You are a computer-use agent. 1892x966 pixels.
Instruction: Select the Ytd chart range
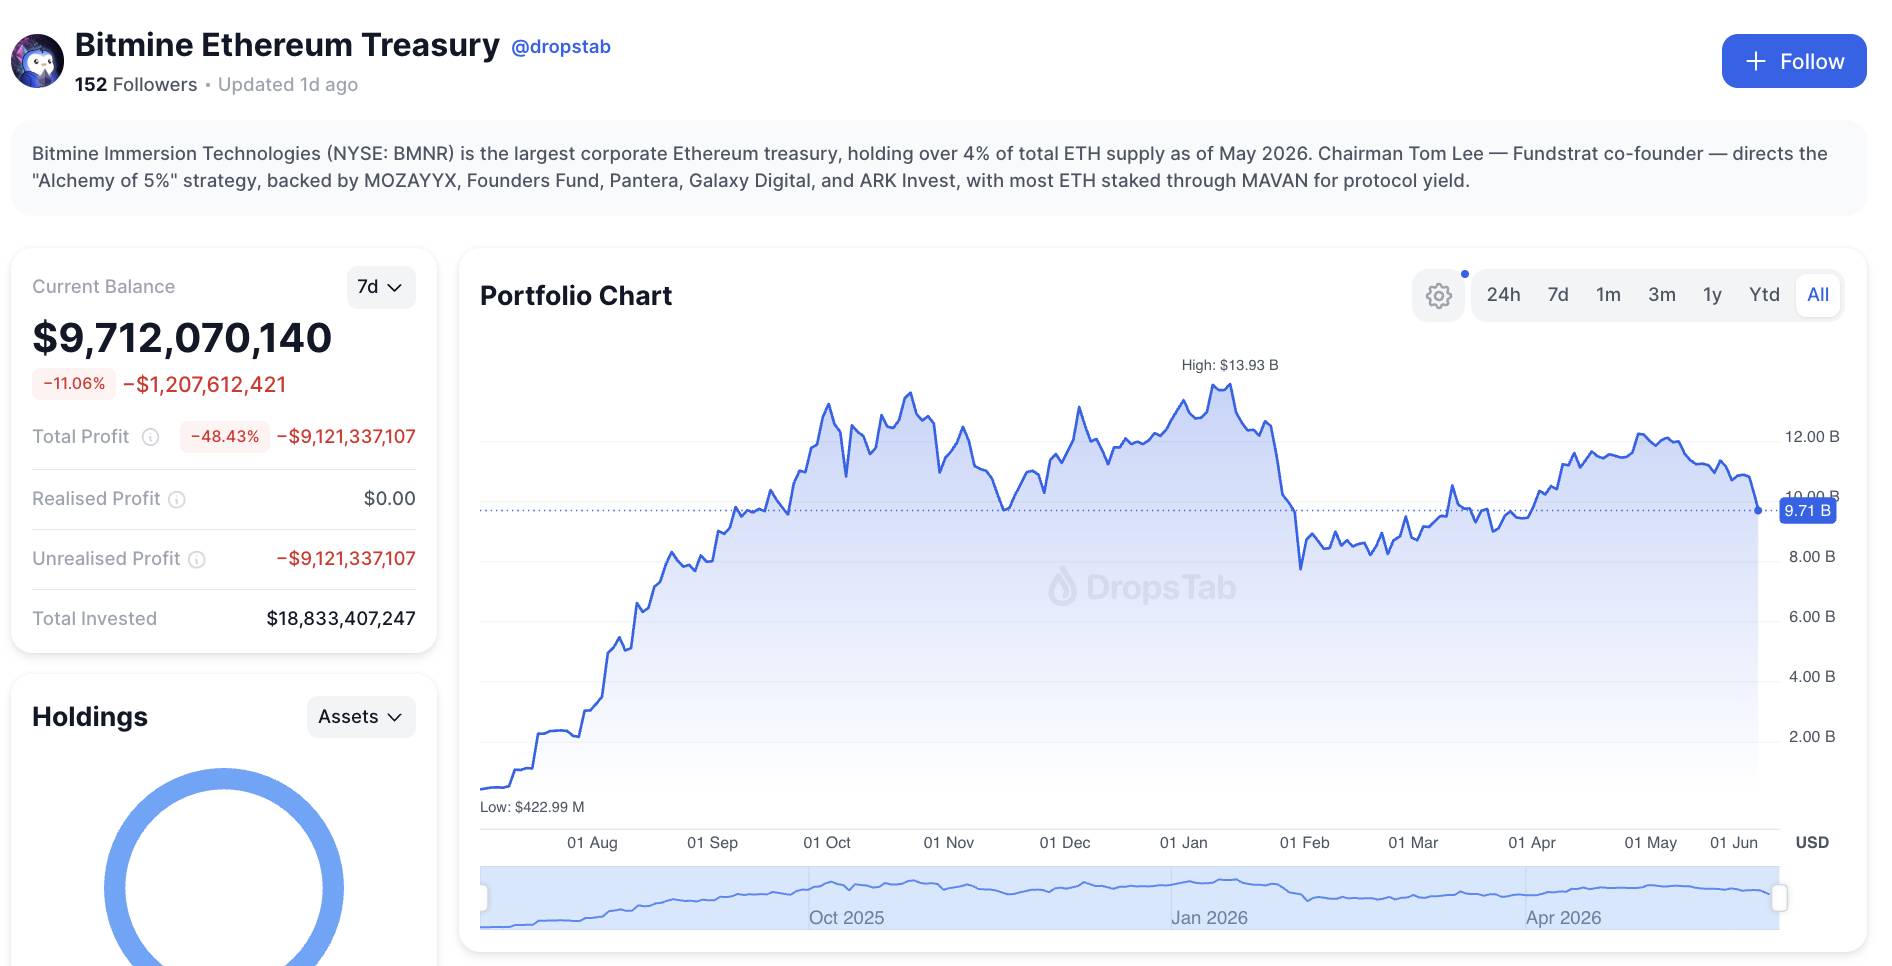point(1764,295)
